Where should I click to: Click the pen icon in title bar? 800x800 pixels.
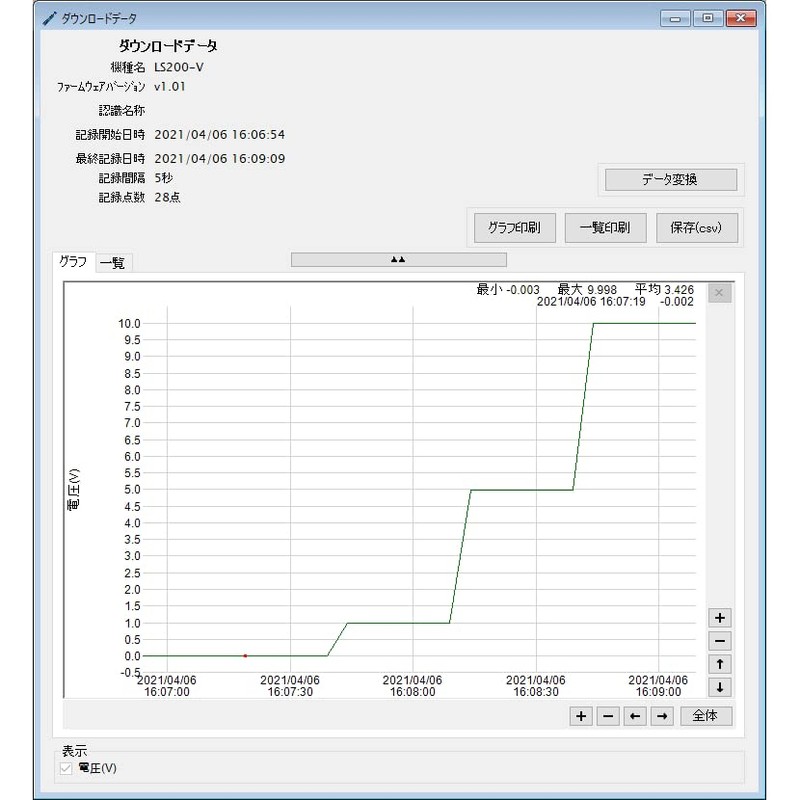(x=49, y=18)
